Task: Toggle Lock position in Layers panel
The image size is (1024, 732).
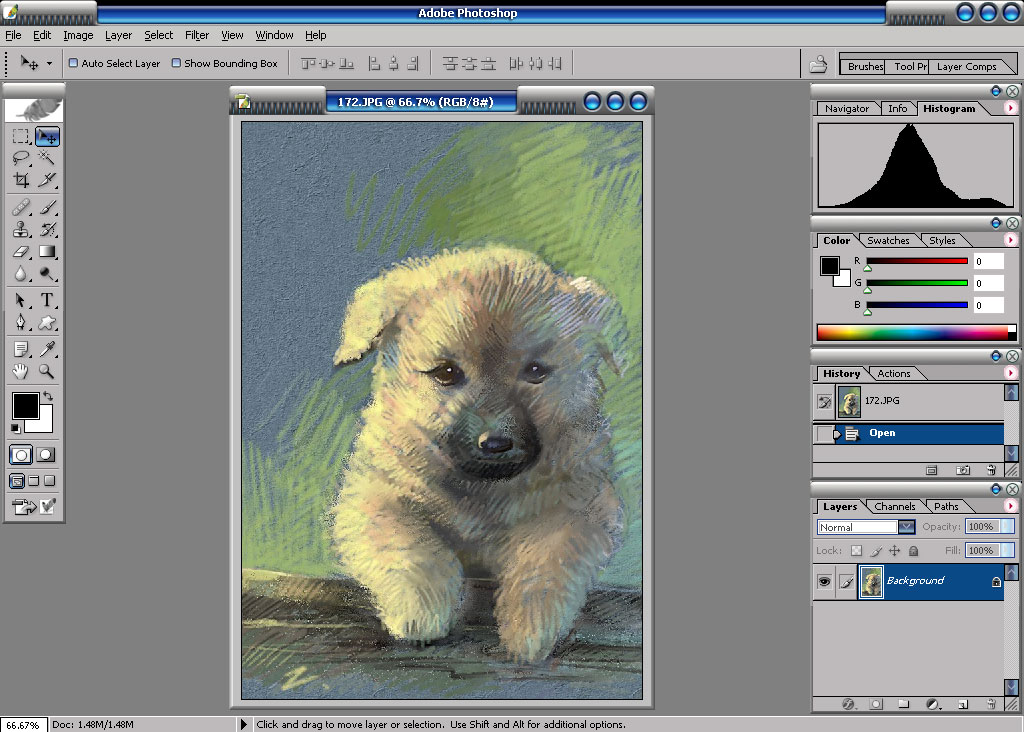Action: click(x=895, y=550)
